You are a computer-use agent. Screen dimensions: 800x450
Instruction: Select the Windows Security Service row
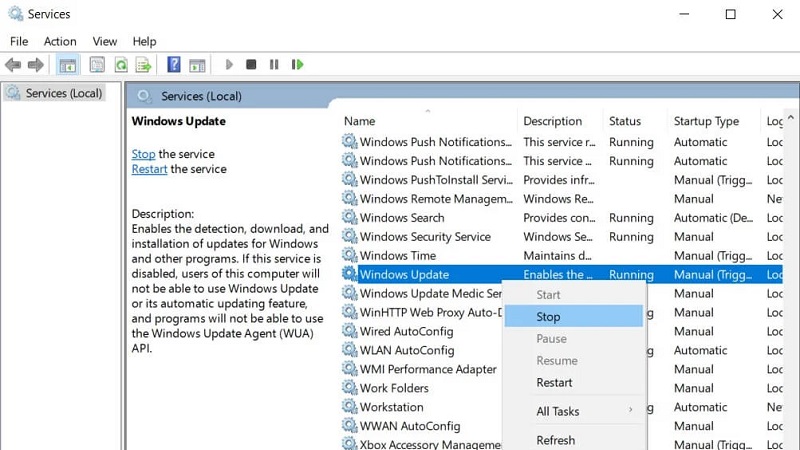pyautogui.click(x=561, y=237)
